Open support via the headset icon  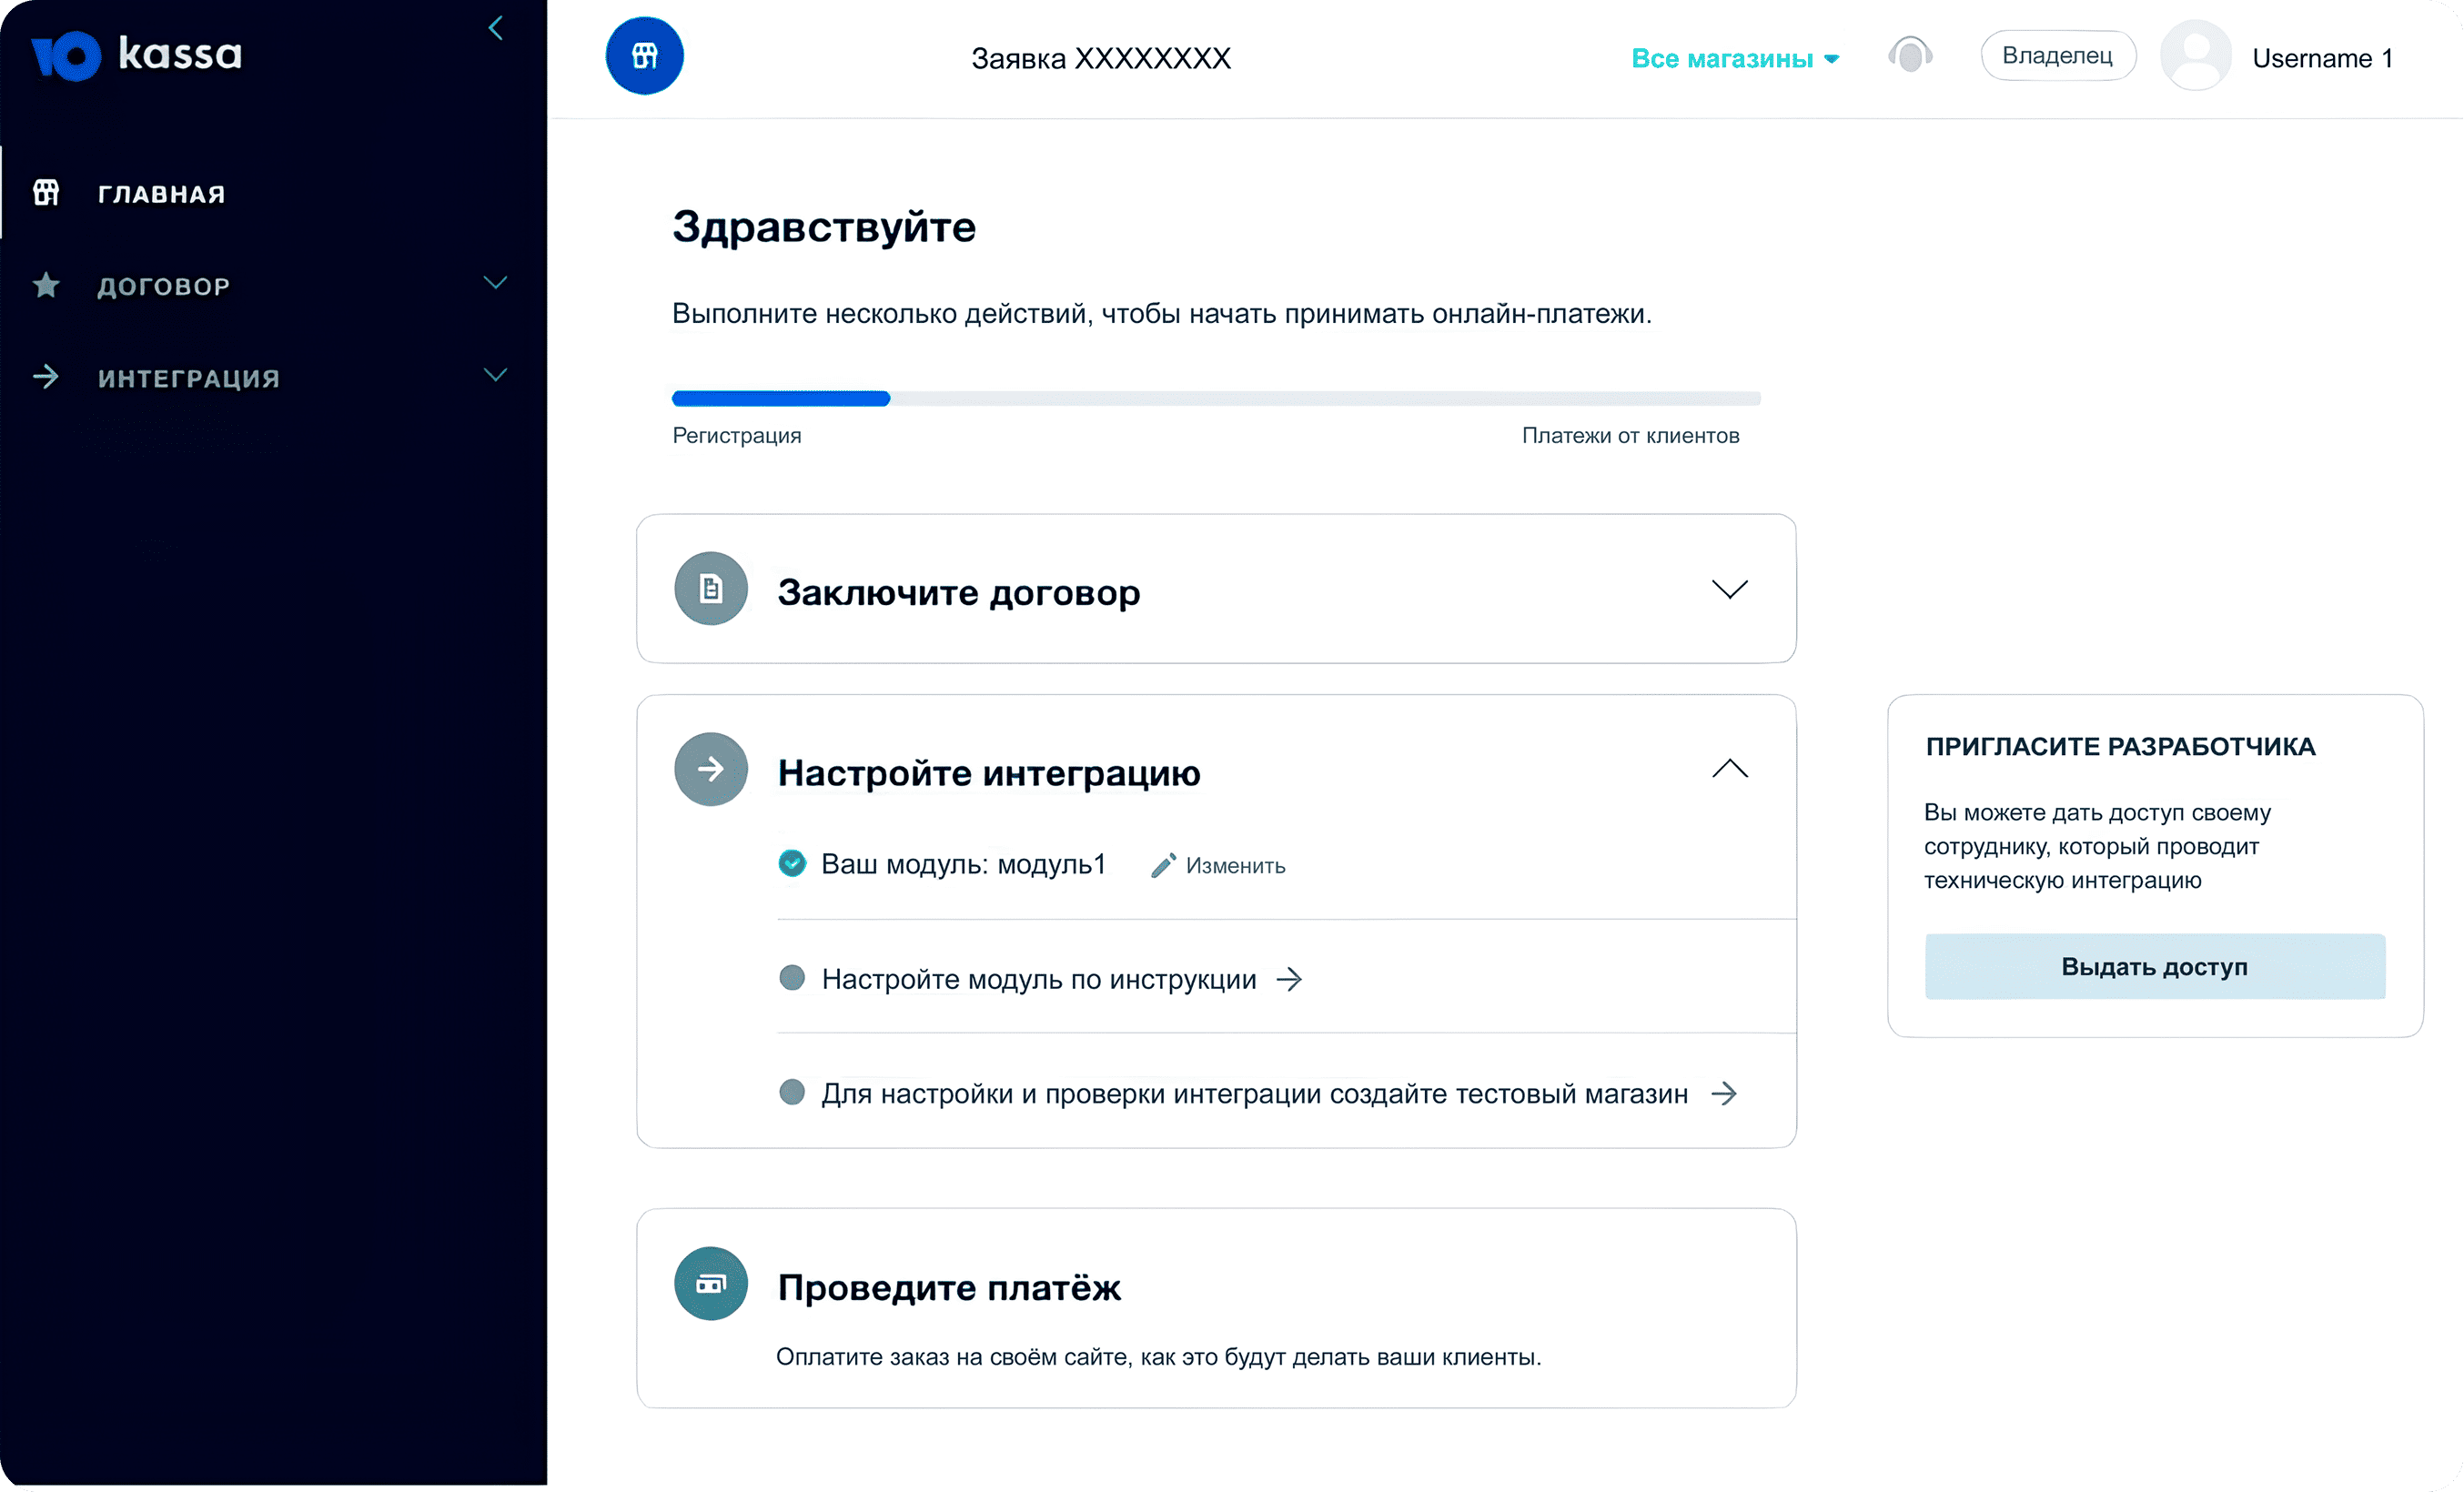pyautogui.click(x=1910, y=55)
